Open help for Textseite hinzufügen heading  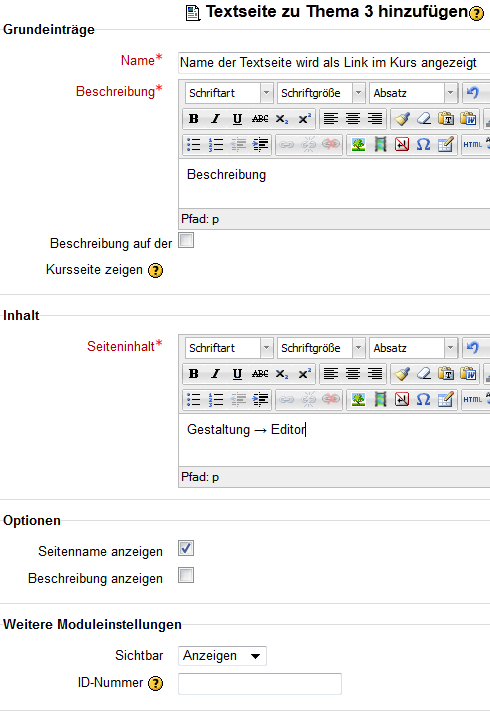[x=476, y=14]
